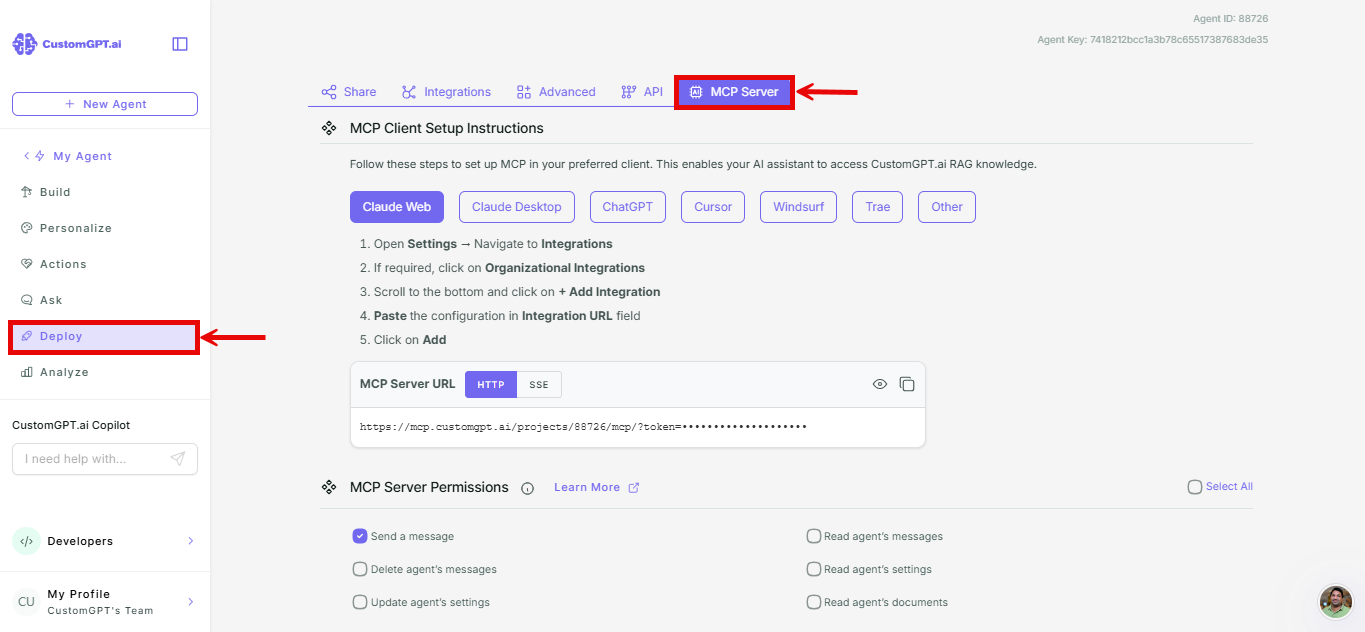This screenshot has height=632, width=1365.
Task: Open the API tab
Action: (x=642, y=92)
